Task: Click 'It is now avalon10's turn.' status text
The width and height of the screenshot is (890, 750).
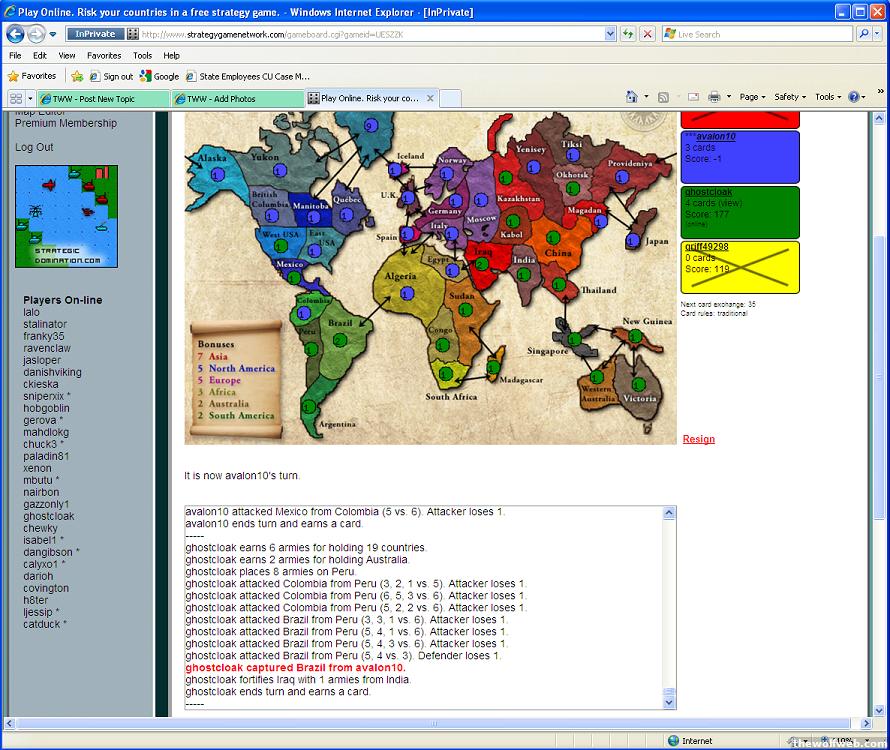Action: (242, 476)
